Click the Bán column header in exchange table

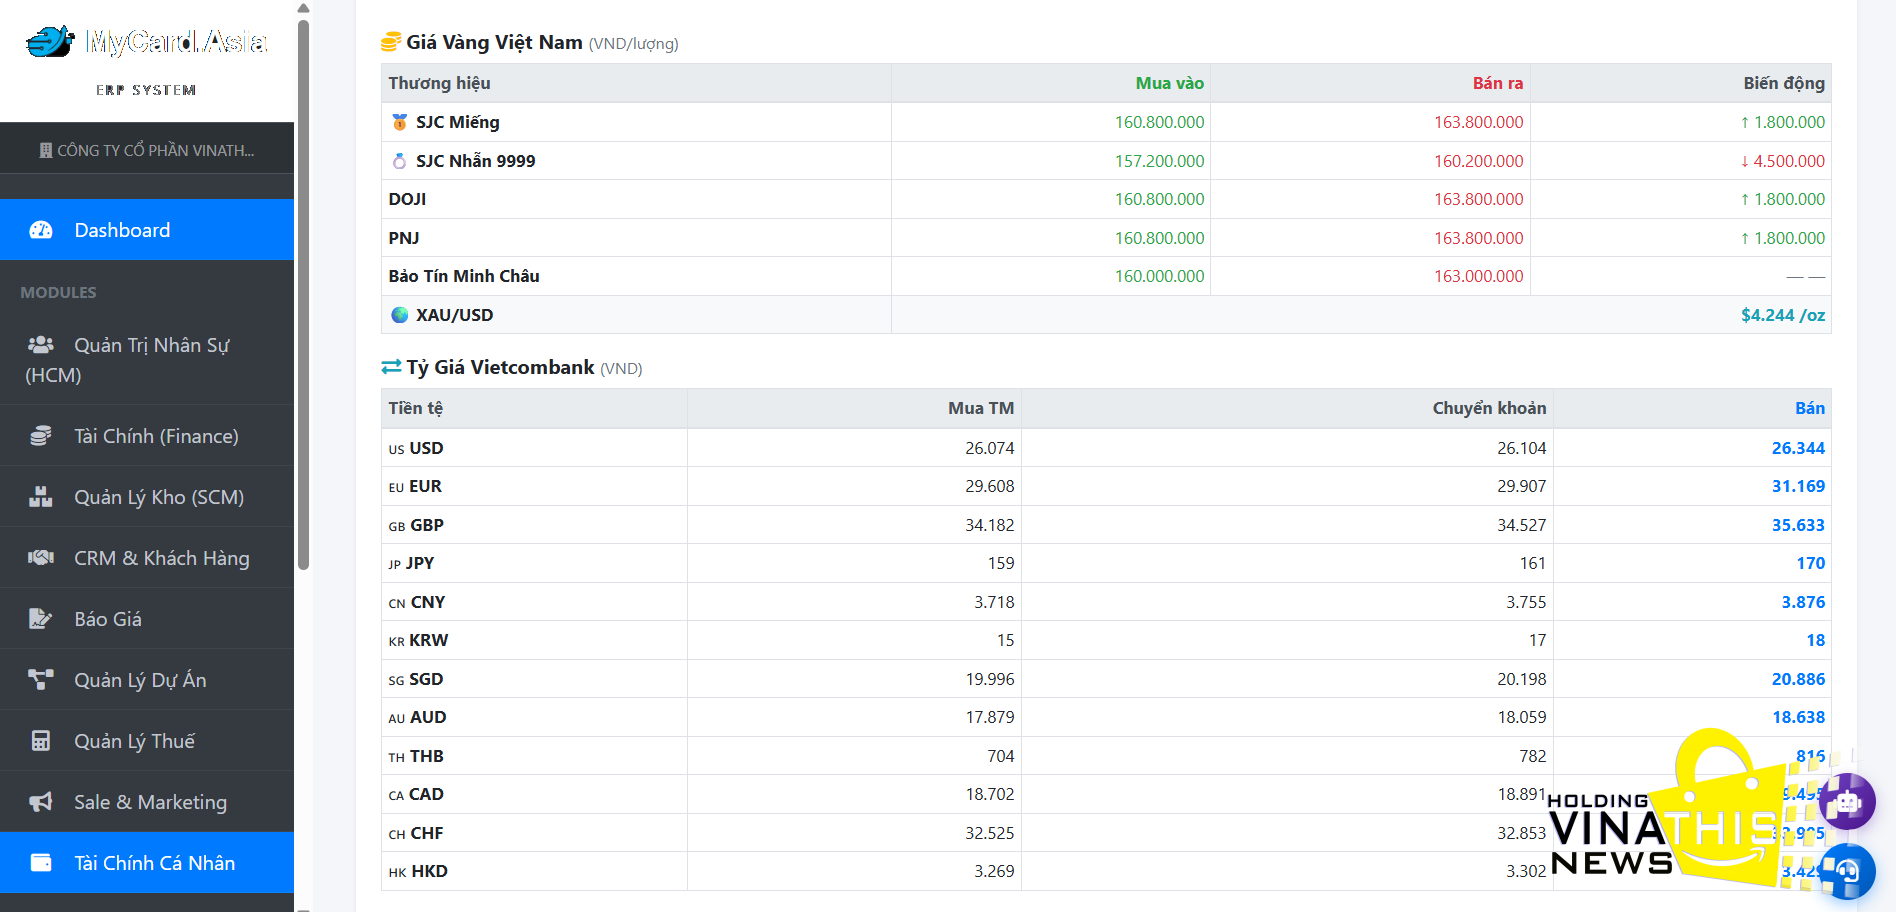[1809, 408]
